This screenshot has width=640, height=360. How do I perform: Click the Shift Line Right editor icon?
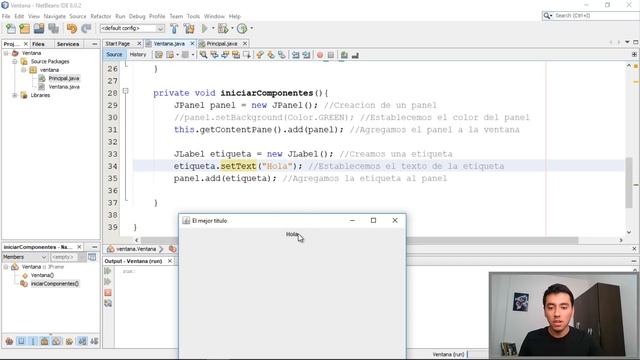[x=306, y=55]
